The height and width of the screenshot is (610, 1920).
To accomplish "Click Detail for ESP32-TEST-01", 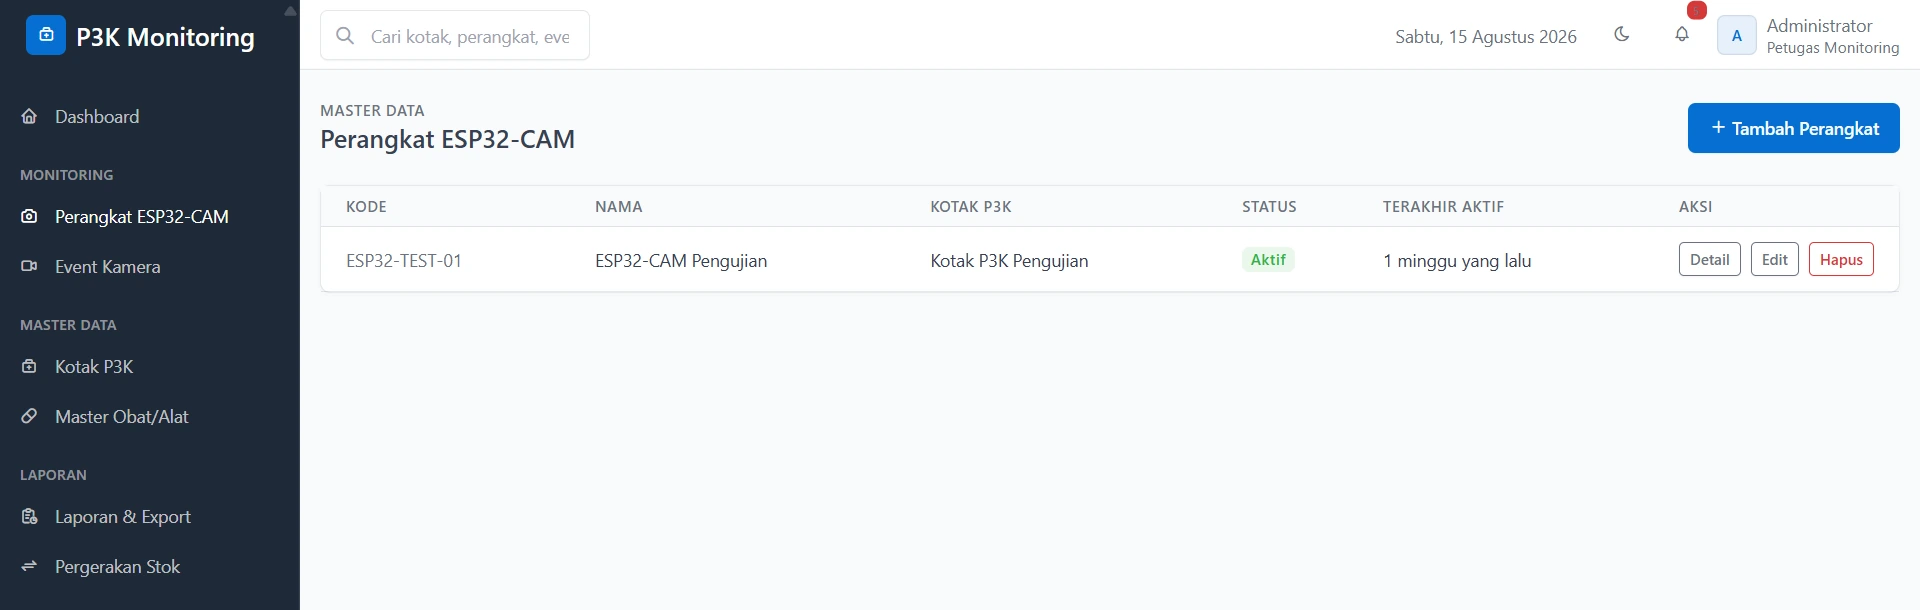I will tap(1710, 259).
